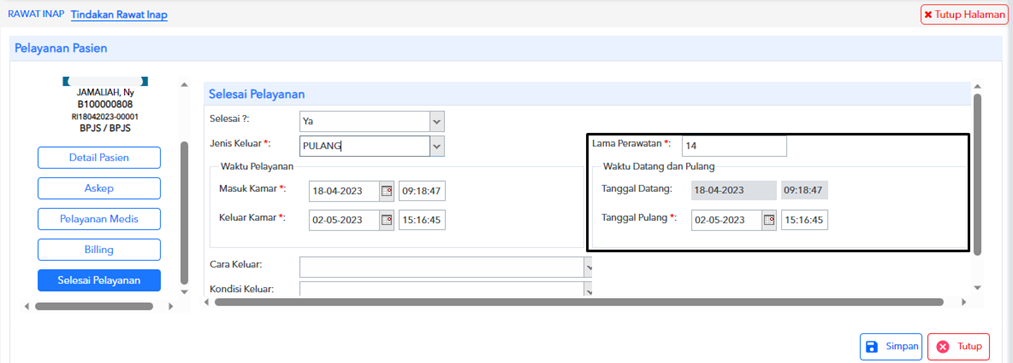The width and height of the screenshot is (1013, 363).
Task: Open calendar picker for Tanggal Pulang date
Action: (769, 220)
